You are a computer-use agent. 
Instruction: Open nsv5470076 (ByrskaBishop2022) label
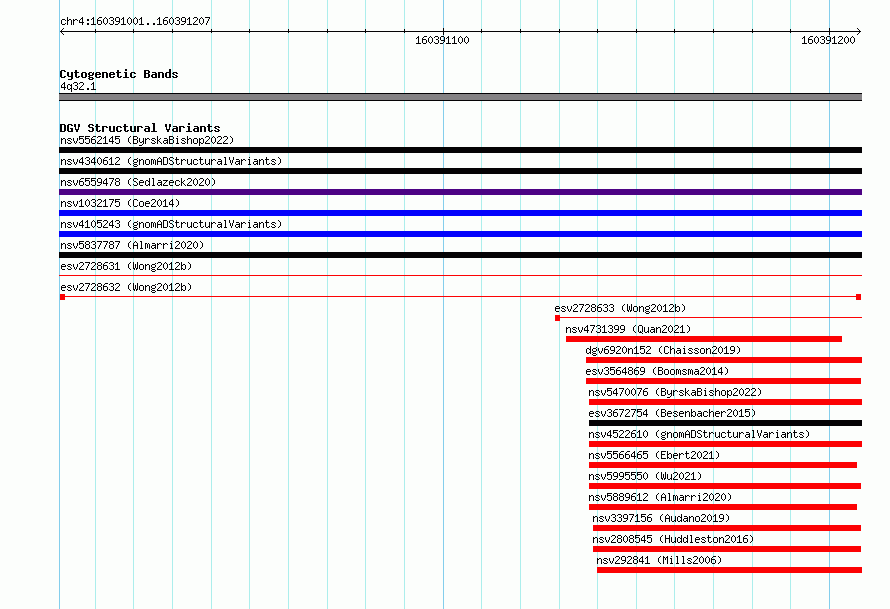click(x=675, y=392)
